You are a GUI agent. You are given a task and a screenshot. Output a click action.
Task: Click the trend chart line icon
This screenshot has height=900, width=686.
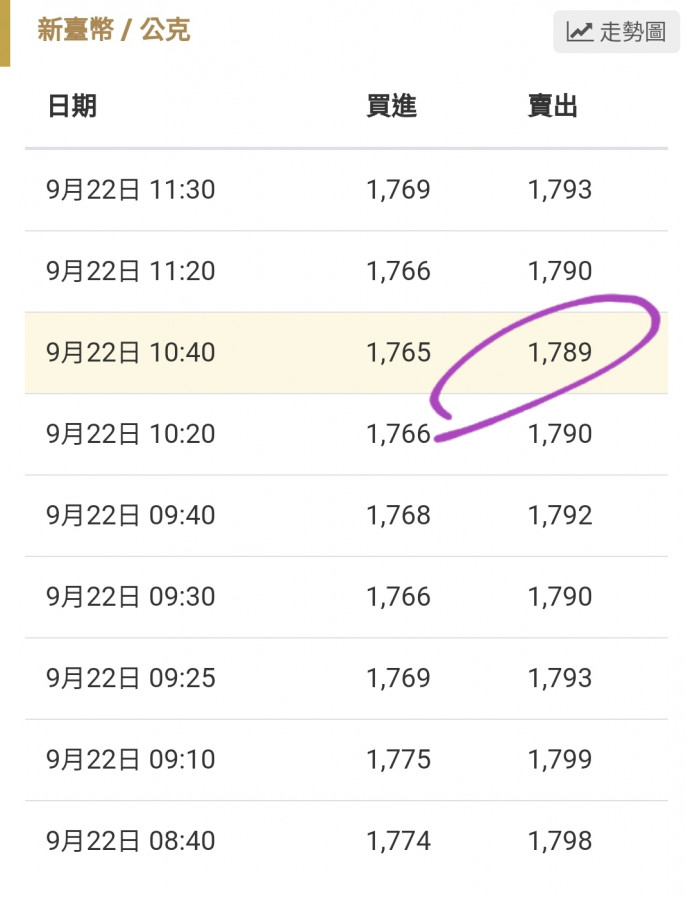(x=580, y=32)
